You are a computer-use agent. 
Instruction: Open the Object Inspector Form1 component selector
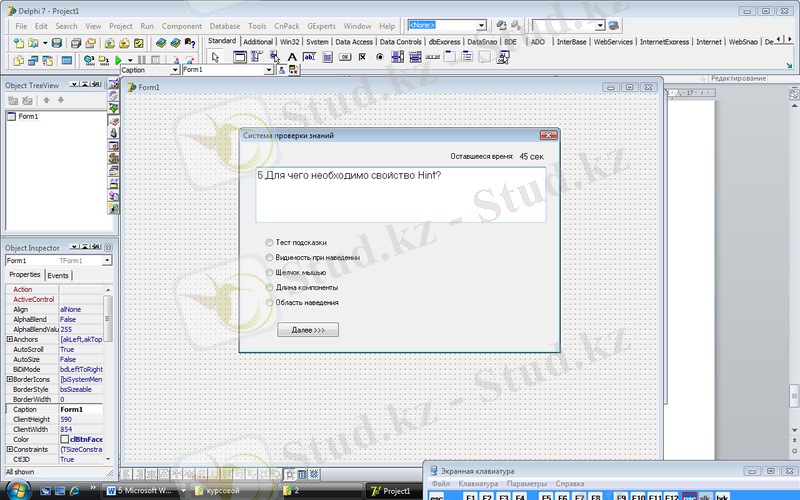[x=107, y=260]
